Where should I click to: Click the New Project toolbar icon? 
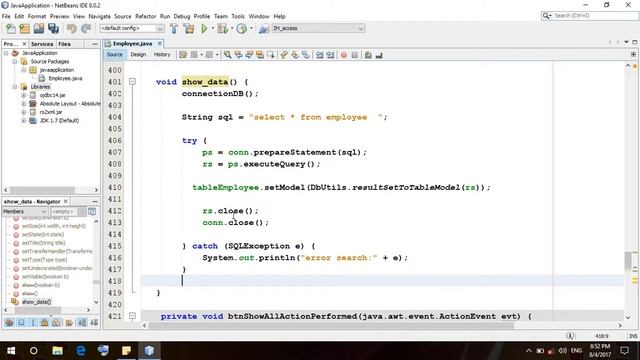click(x=24, y=29)
